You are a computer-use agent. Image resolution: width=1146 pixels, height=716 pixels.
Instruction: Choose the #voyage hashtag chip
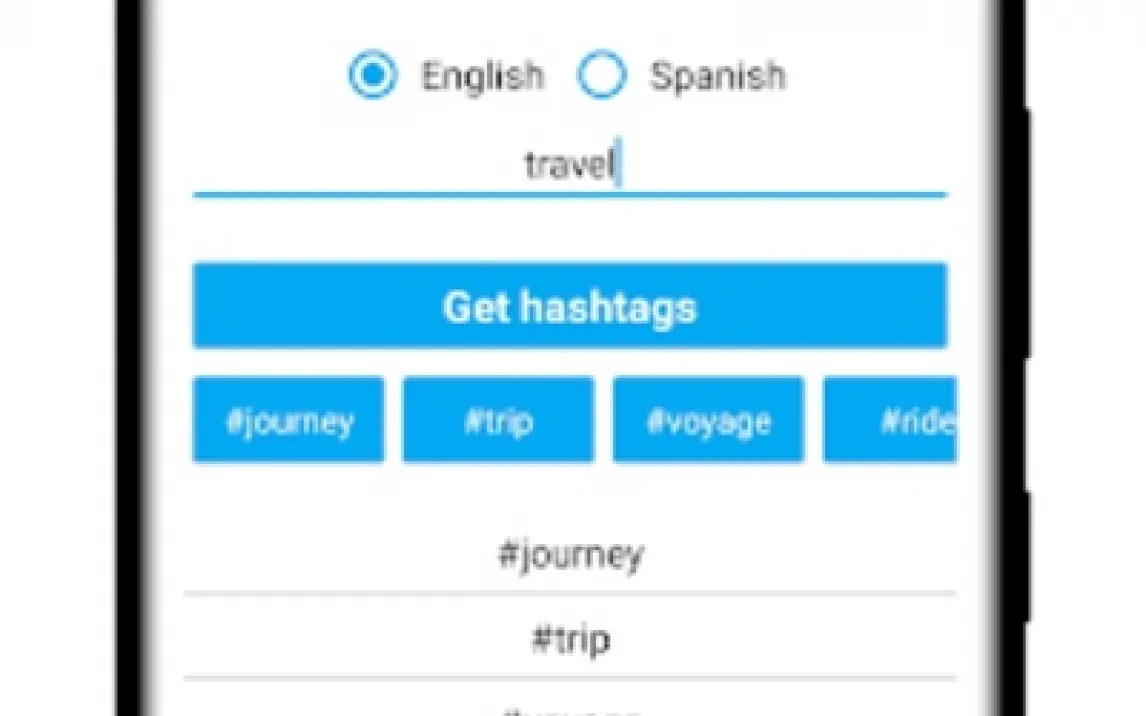pyautogui.click(x=708, y=421)
